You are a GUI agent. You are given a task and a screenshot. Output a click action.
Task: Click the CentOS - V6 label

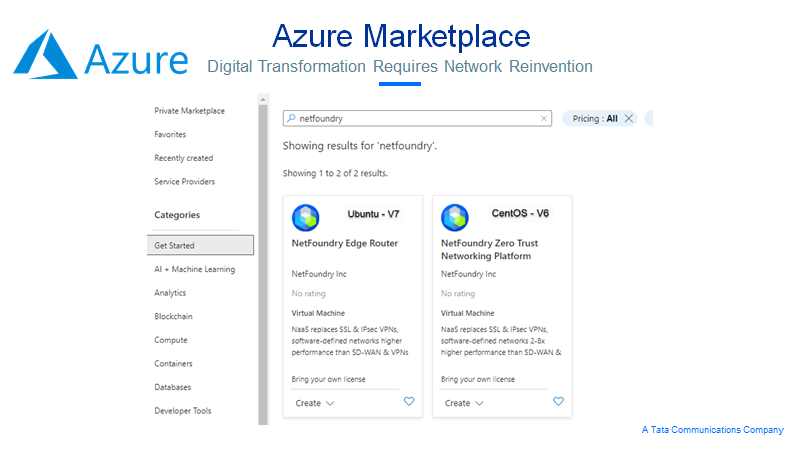520,213
